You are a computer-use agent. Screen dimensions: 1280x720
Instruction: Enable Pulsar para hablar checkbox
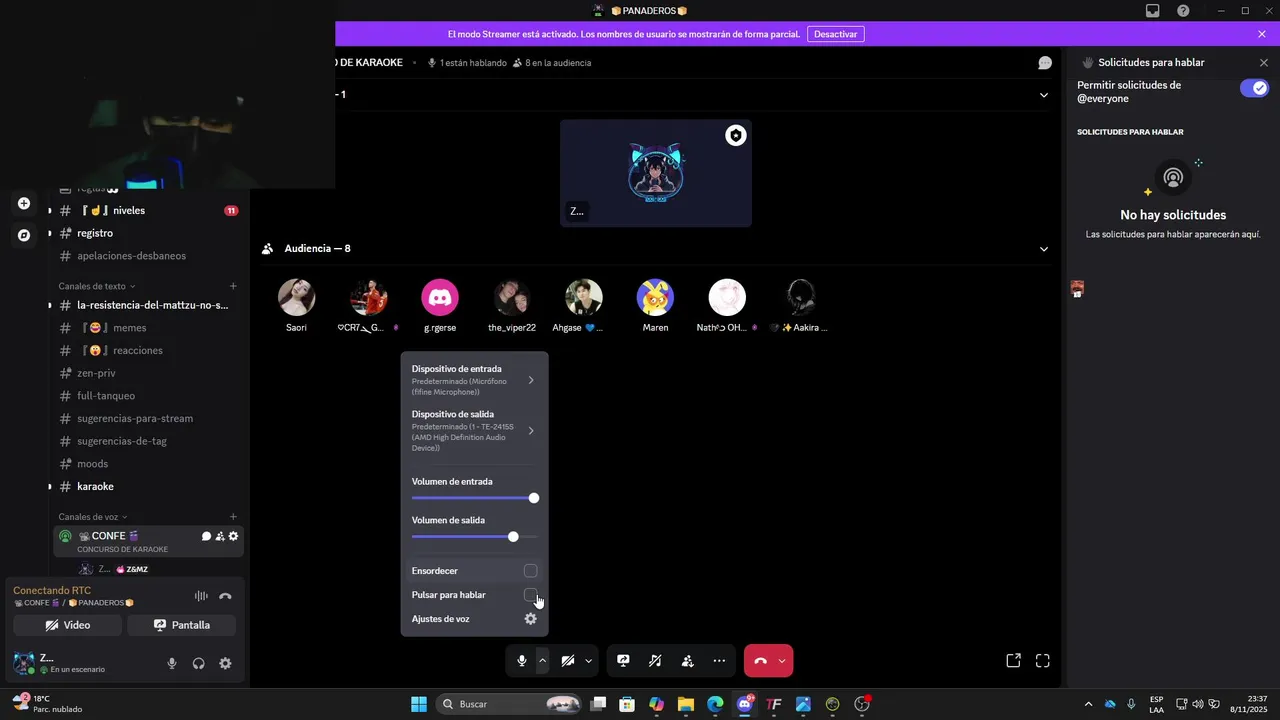click(530, 595)
